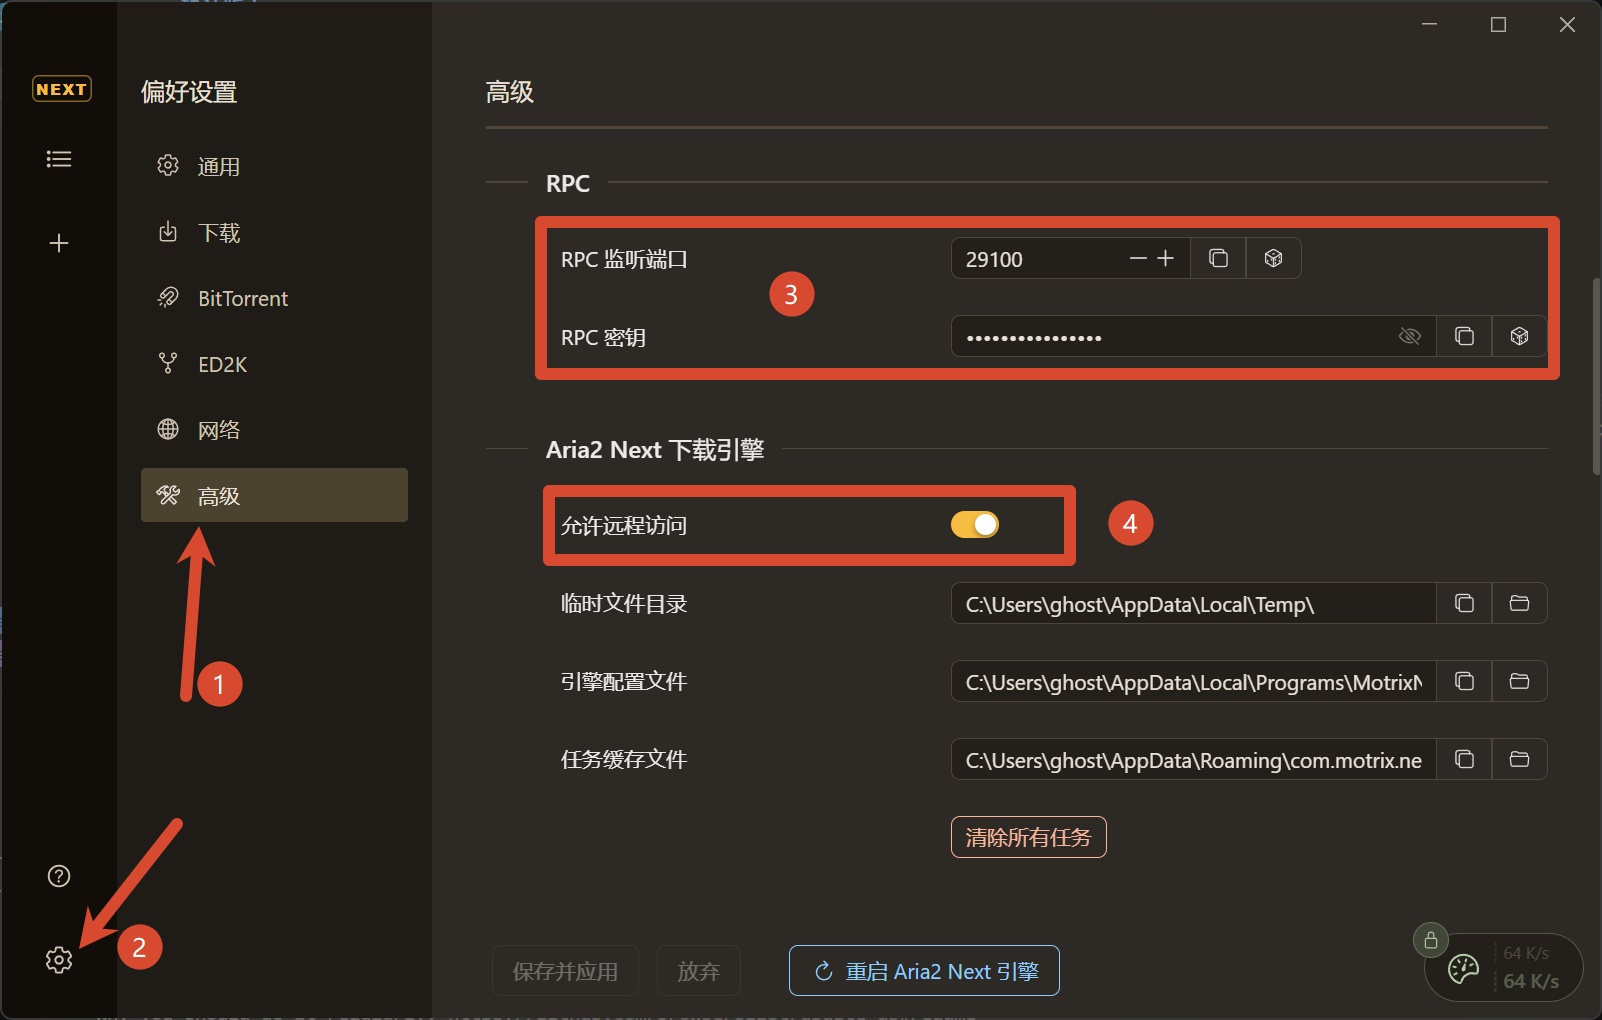
Task: Click the green lock badge icon
Action: click(x=1431, y=940)
